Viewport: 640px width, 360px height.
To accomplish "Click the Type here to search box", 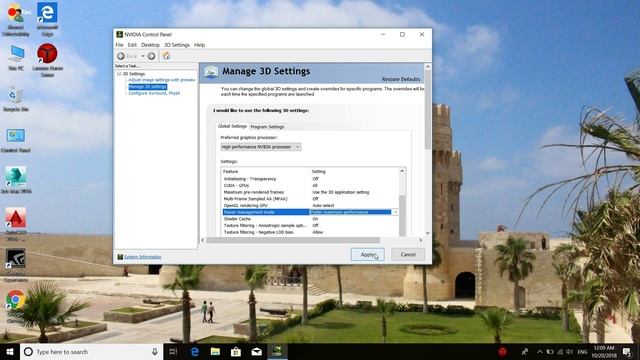I will (92, 351).
